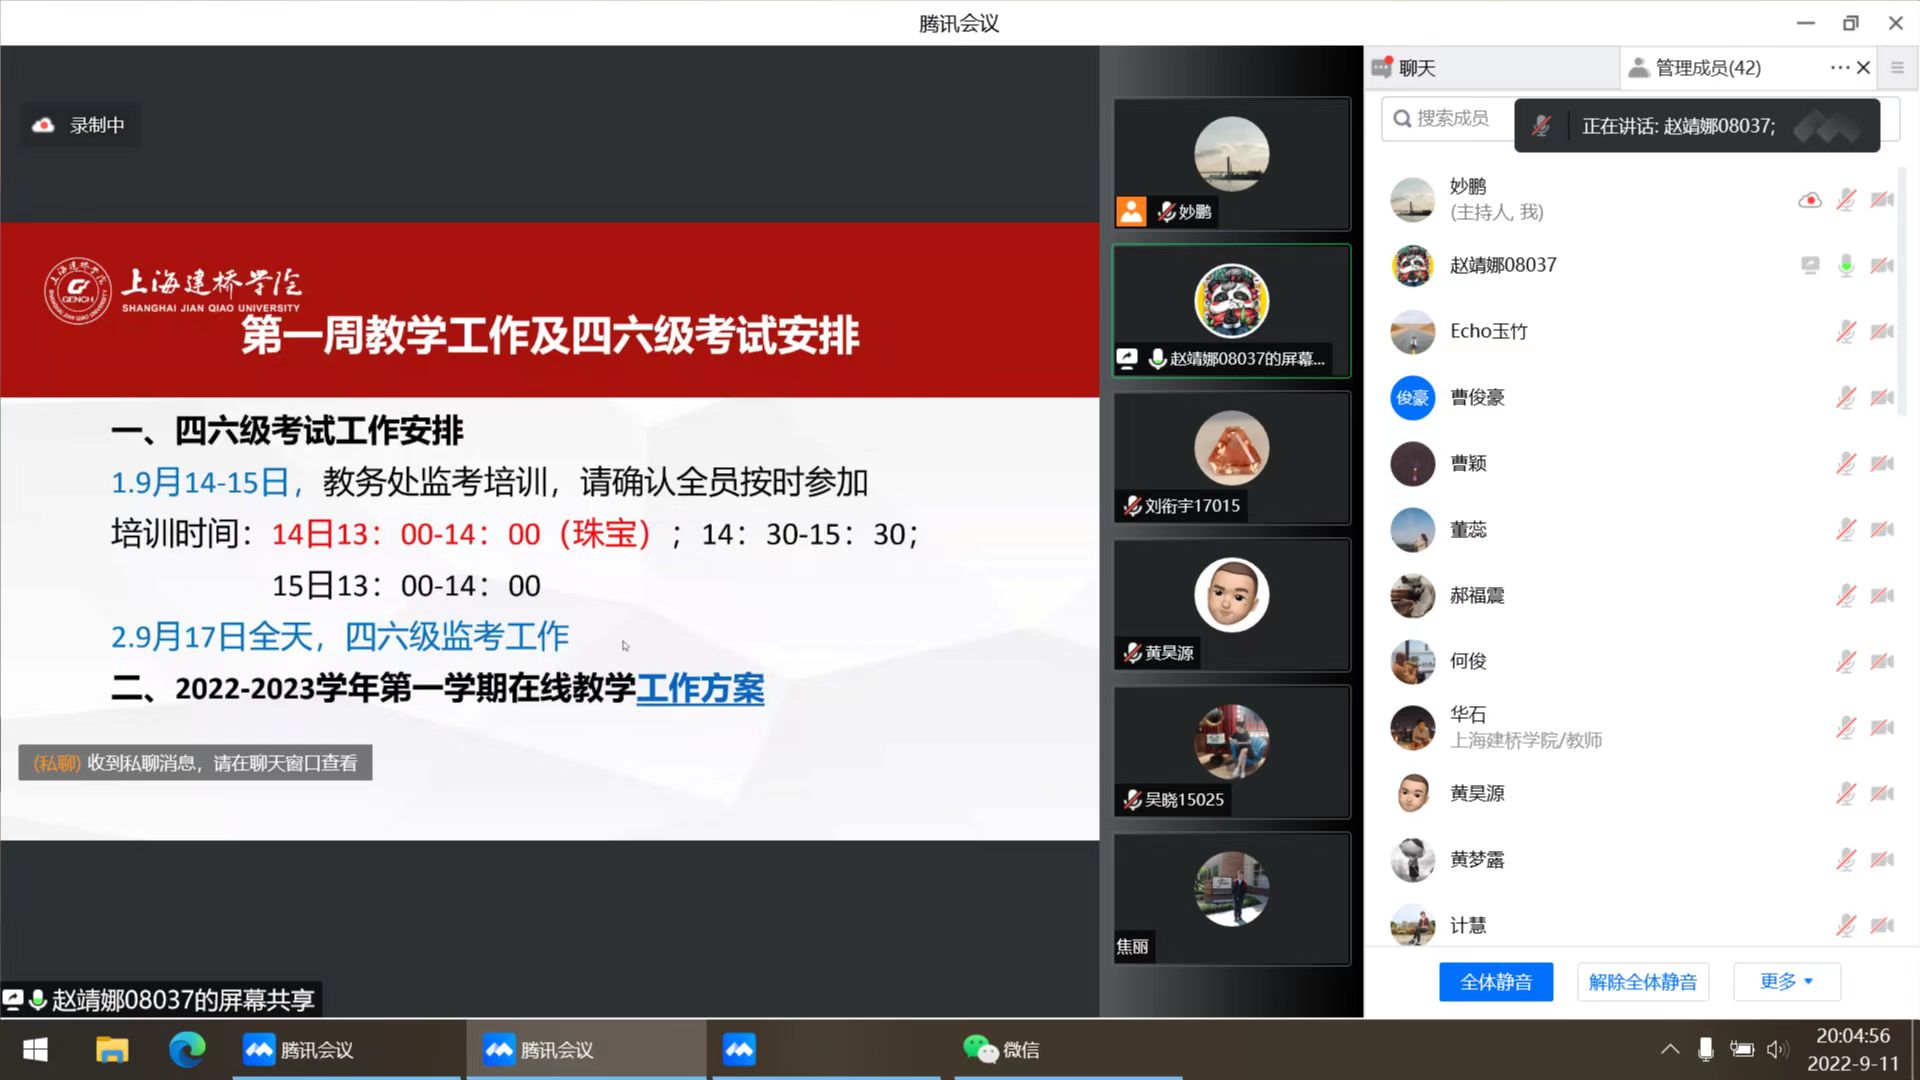
Task: Click the recording indicator beside 妙鹏
Action: (1809, 200)
